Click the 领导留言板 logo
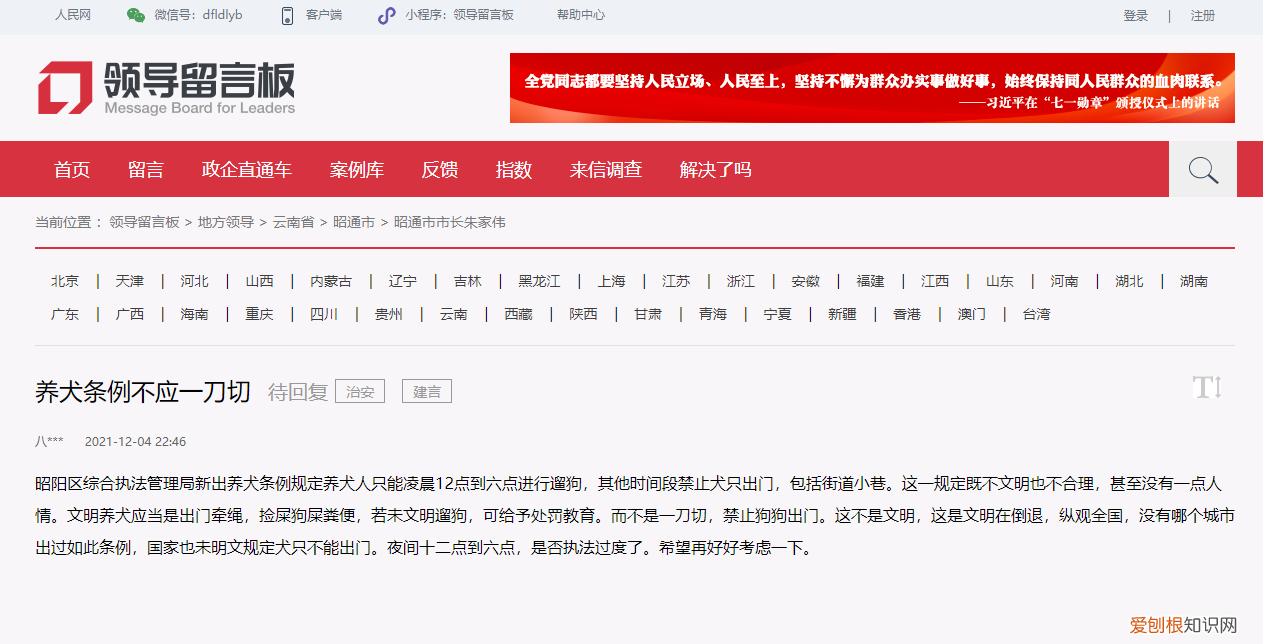Image resolution: width=1263 pixels, height=644 pixels. [166, 88]
